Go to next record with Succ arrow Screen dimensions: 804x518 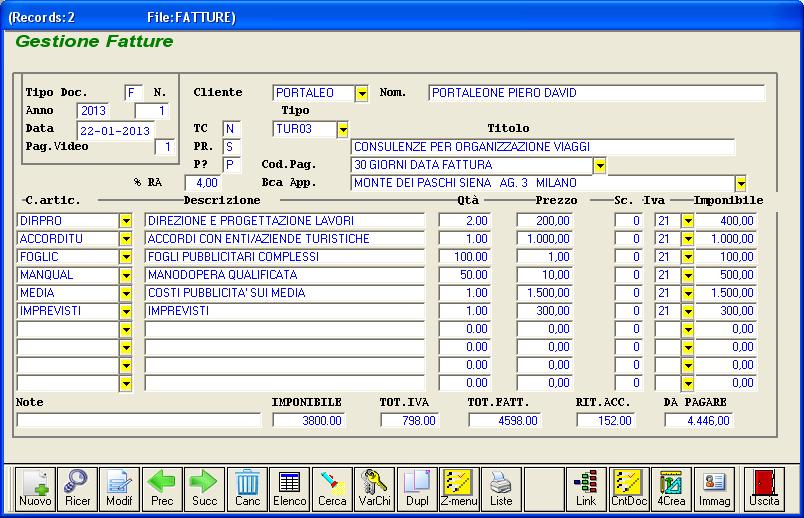[205, 489]
